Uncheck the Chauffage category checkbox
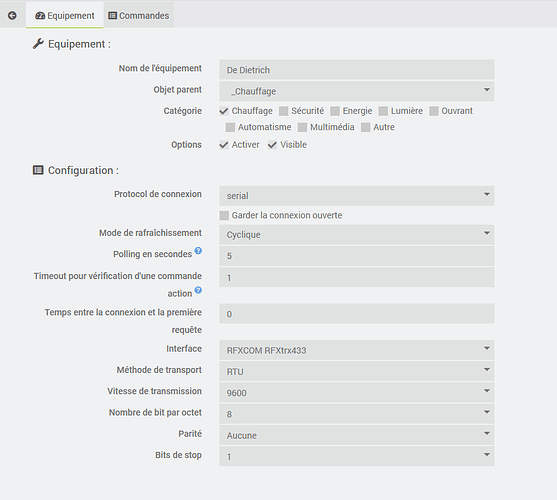 pos(223,111)
